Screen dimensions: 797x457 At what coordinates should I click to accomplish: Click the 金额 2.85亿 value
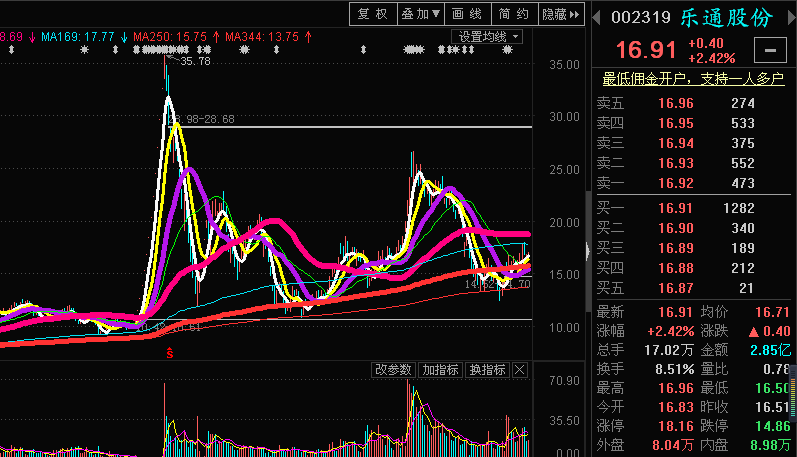coord(771,350)
